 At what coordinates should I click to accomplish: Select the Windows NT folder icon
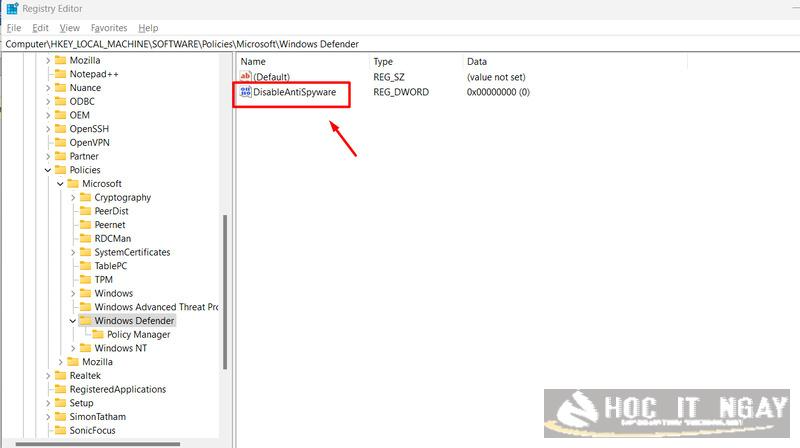(x=86, y=348)
